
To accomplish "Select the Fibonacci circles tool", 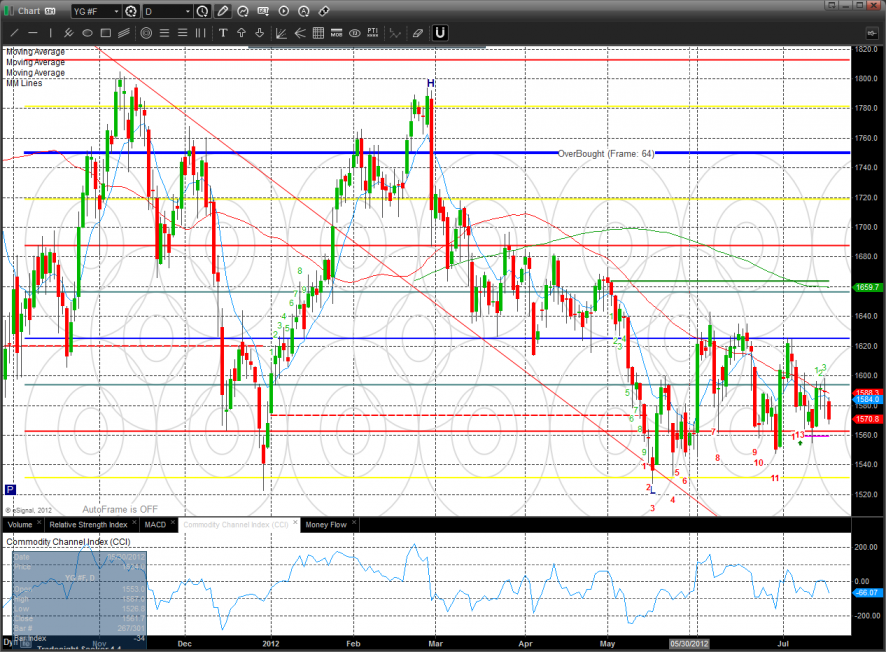I will pos(146,33).
